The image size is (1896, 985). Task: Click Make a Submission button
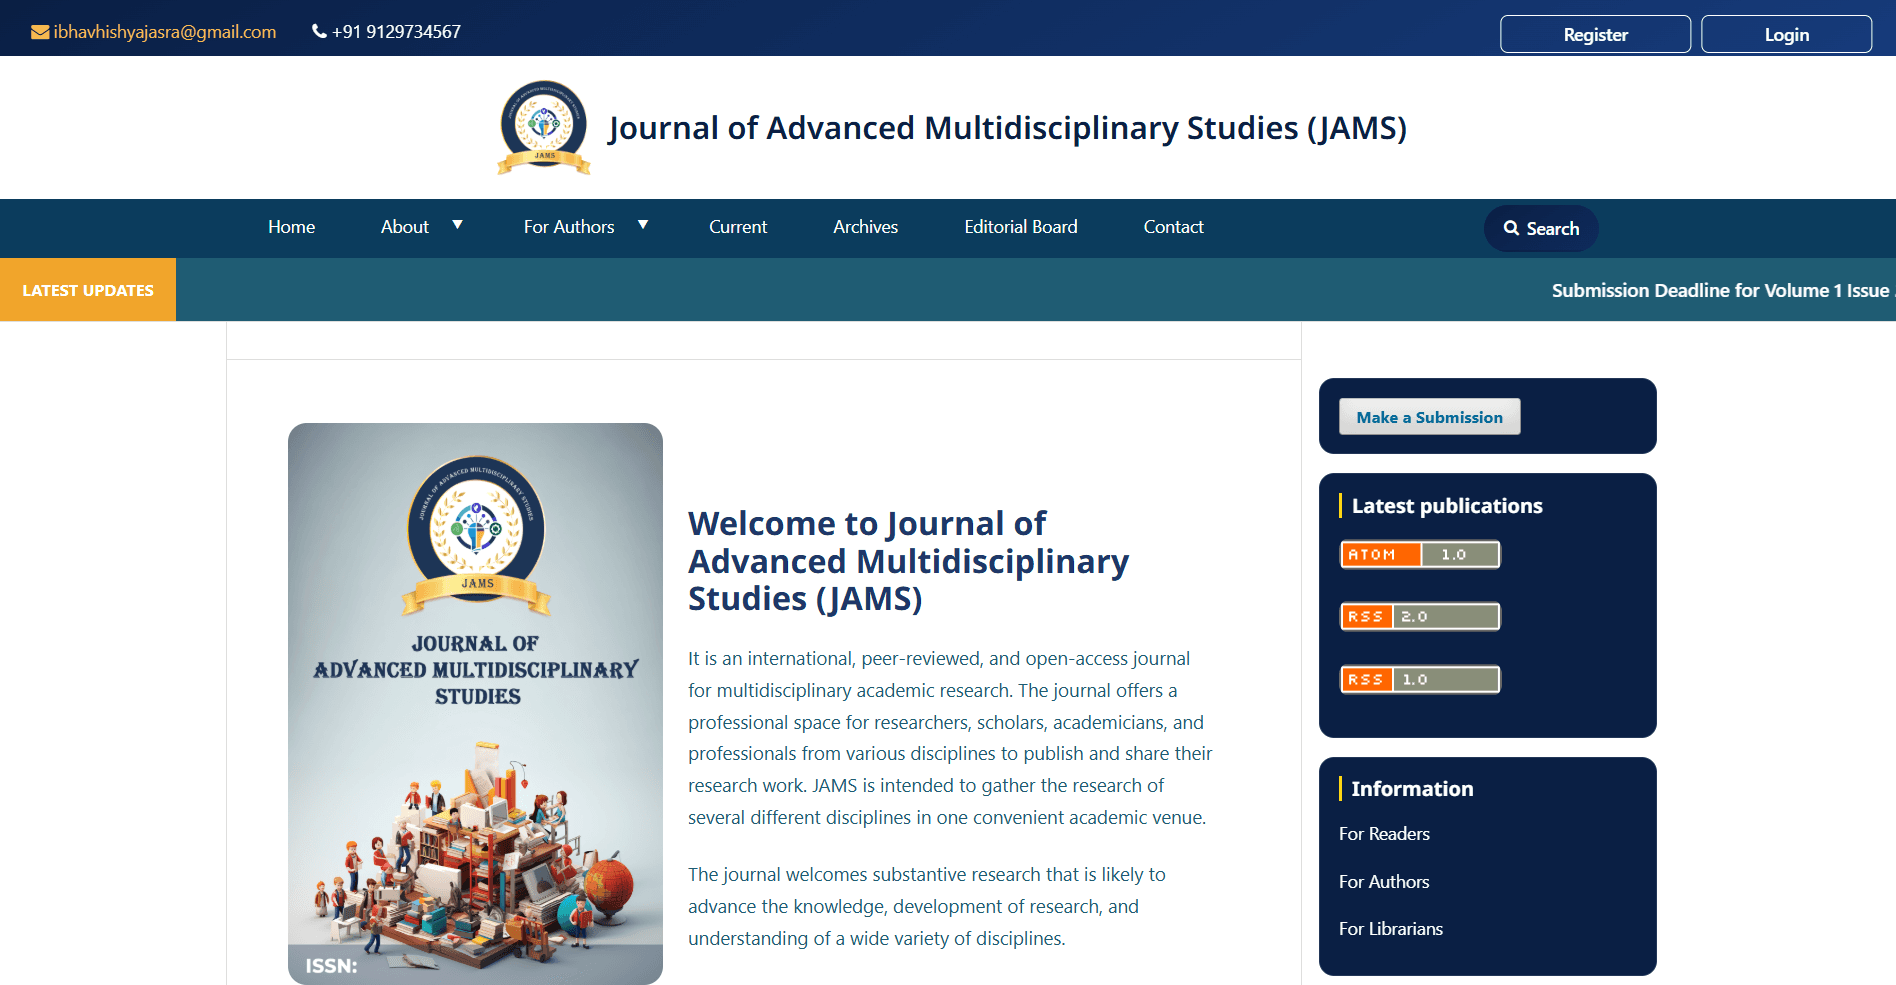[1429, 417]
